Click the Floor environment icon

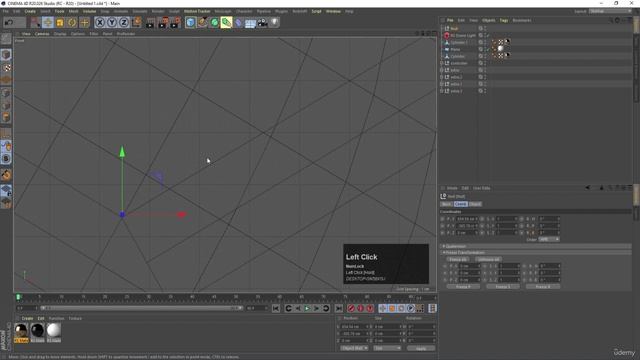coord(250,22)
